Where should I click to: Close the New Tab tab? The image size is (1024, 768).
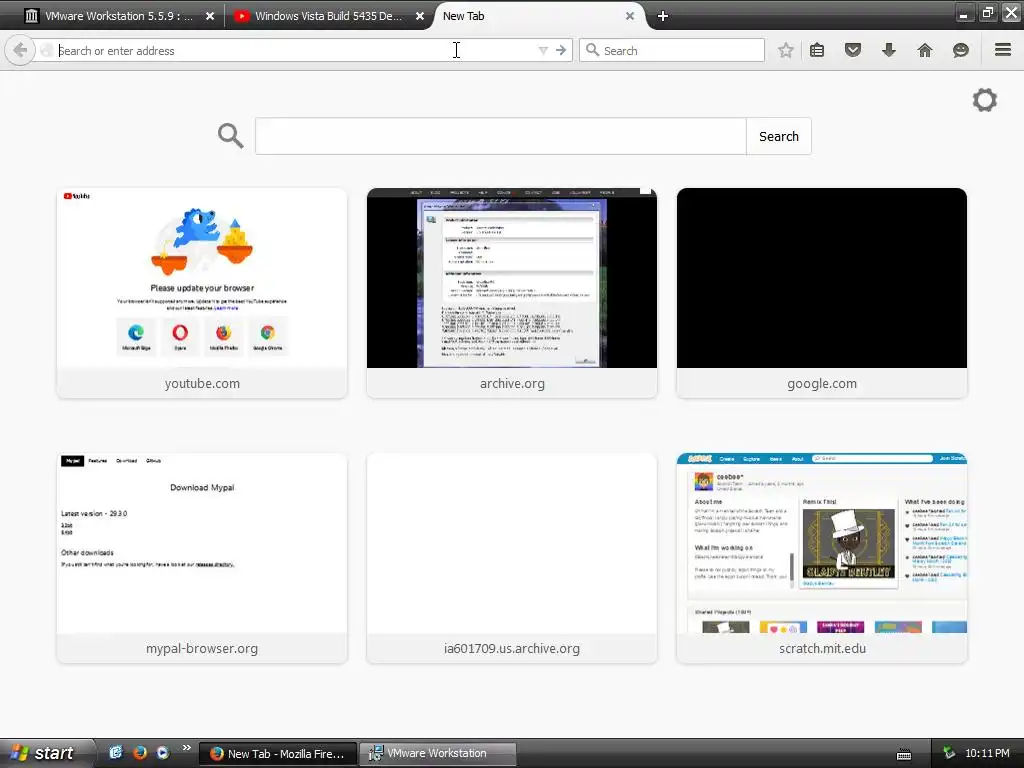coord(630,16)
